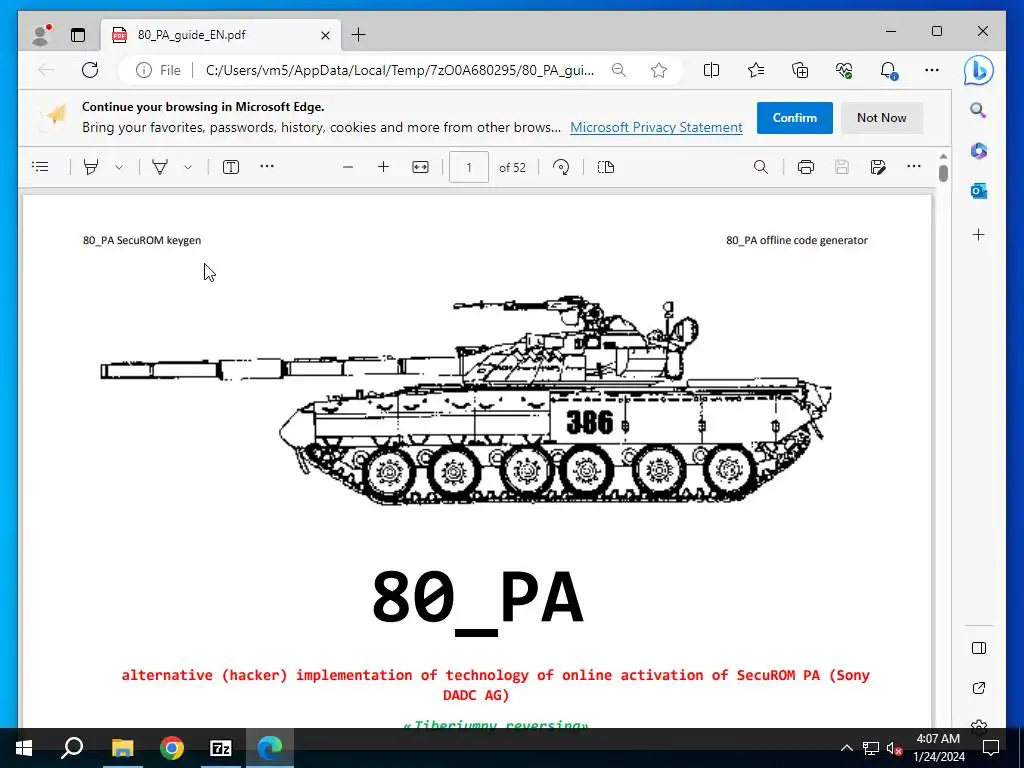The image size is (1024, 768).
Task: View site information icon next to File
Action: point(144,70)
